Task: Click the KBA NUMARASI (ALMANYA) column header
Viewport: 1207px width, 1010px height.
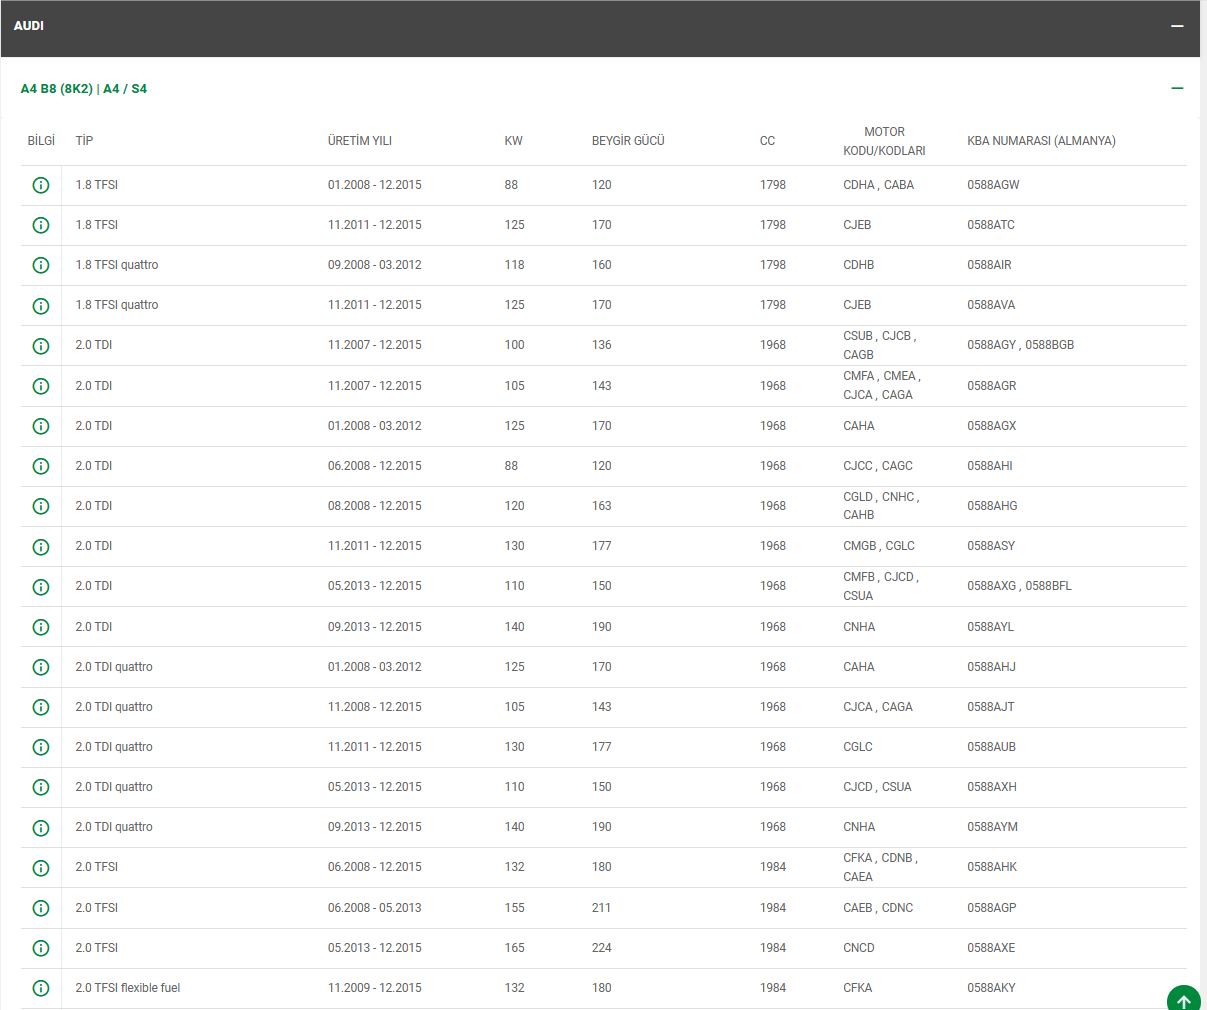Action: point(1041,141)
